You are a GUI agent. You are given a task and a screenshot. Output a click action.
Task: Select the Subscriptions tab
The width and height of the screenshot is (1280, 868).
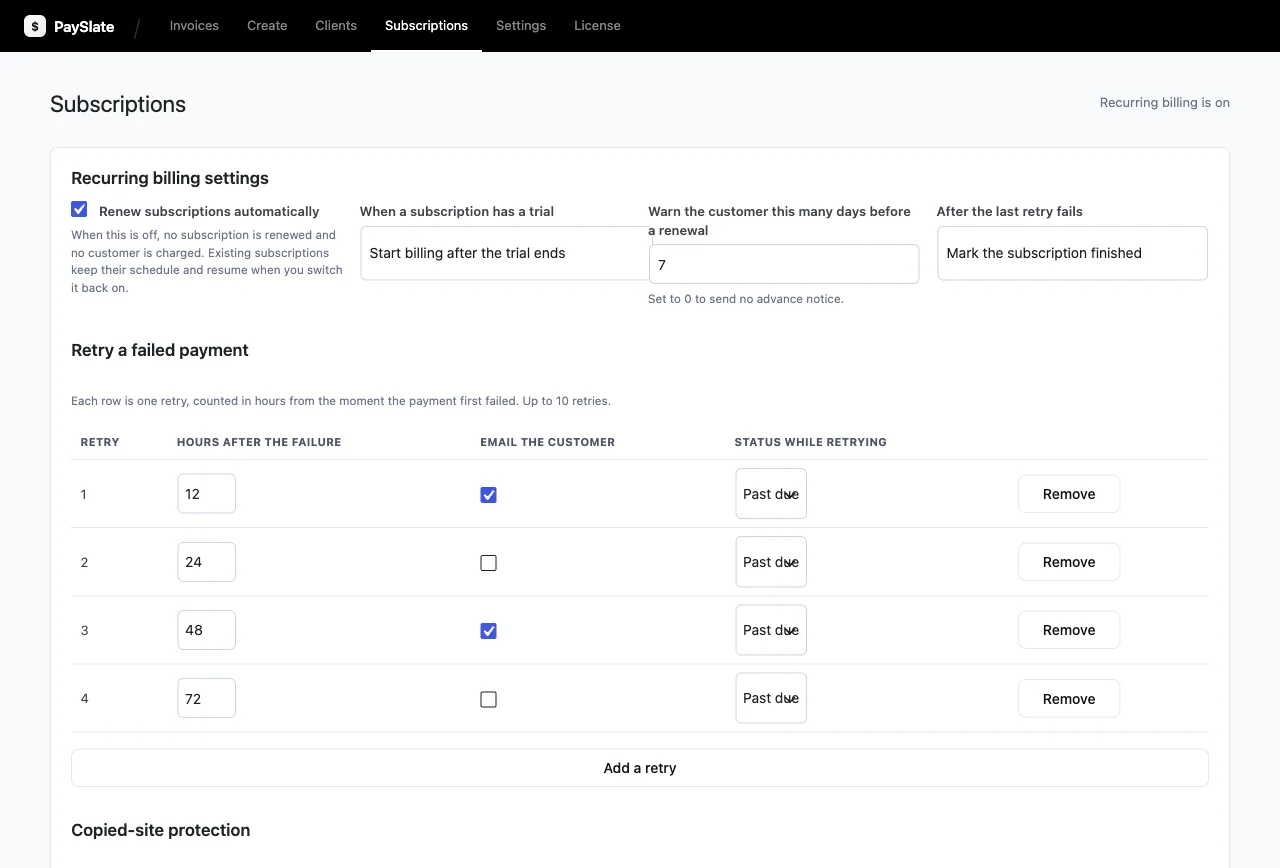[x=426, y=26]
